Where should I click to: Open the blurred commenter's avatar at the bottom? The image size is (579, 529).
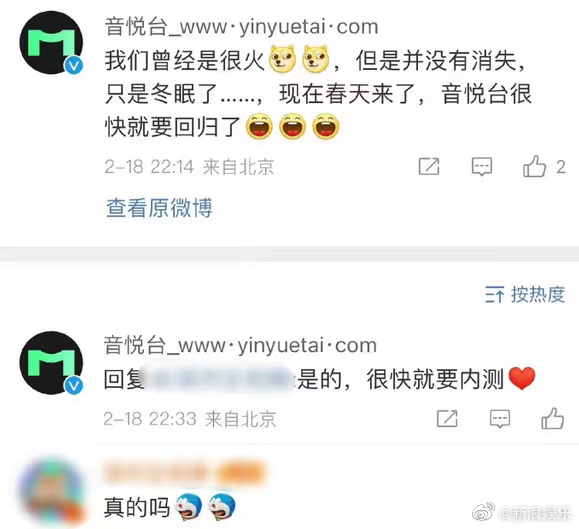(x=51, y=491)
